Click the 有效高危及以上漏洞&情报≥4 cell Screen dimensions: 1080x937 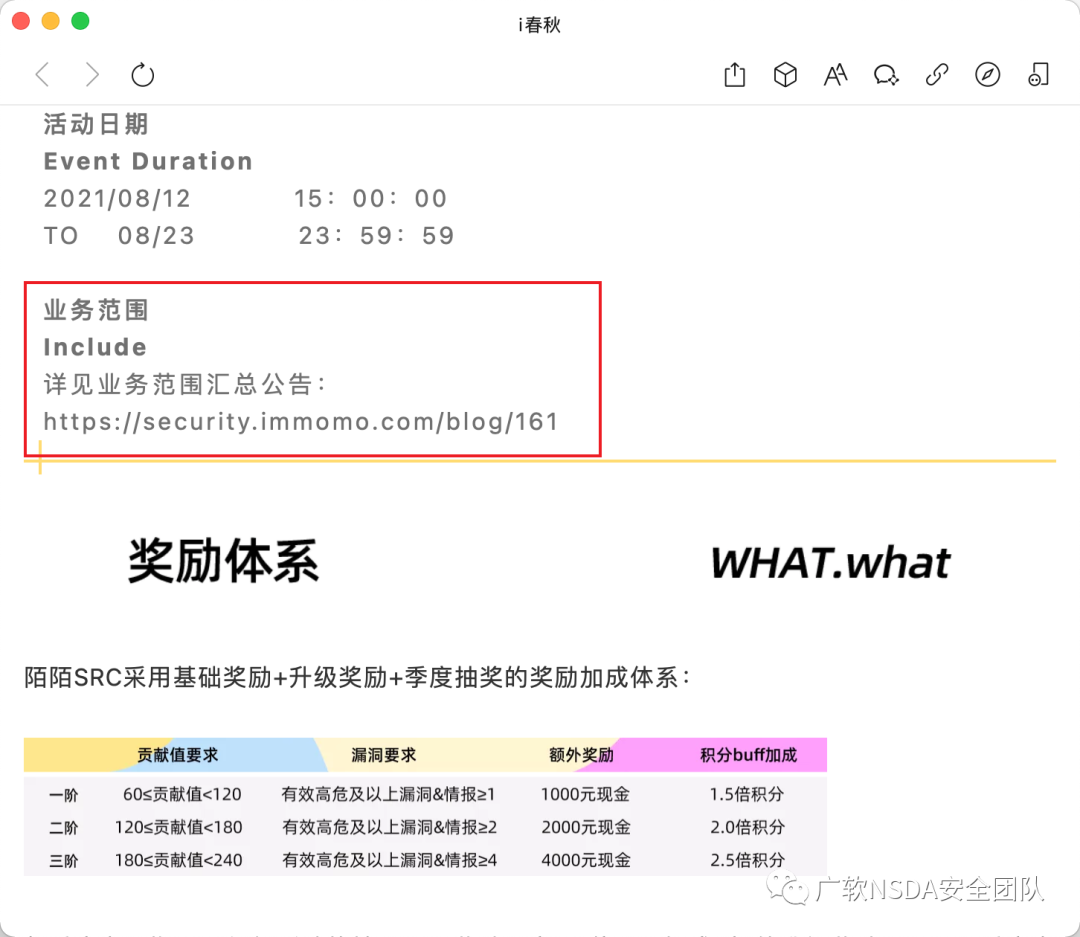coord(390,860)
